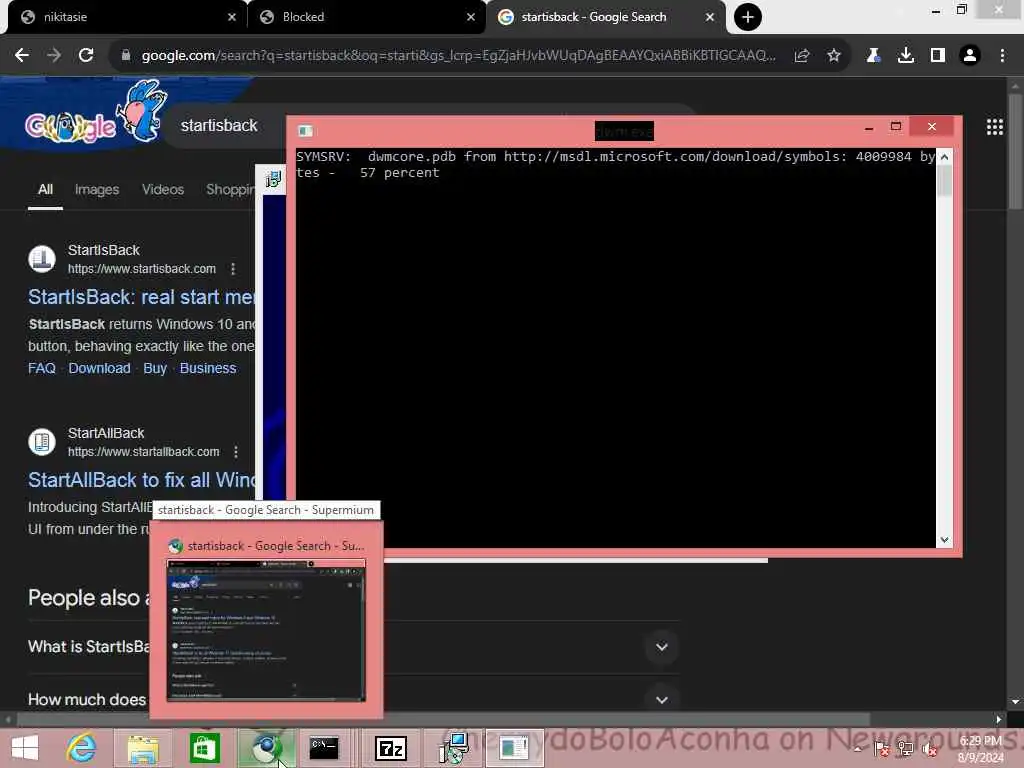Open the browser three-dot menu
1024x768 pixels.
click(1002, 56)
